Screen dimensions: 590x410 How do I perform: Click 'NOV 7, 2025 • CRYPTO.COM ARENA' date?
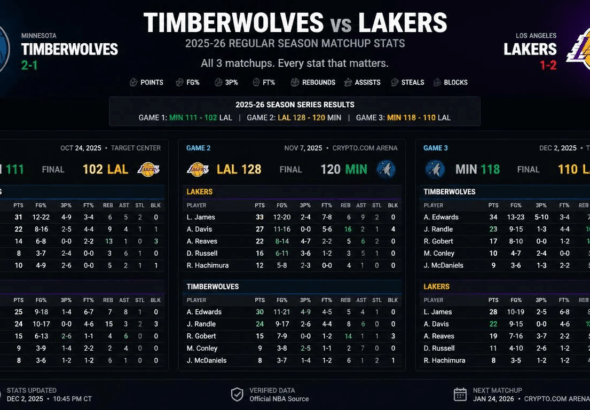[x=341, y=148]
